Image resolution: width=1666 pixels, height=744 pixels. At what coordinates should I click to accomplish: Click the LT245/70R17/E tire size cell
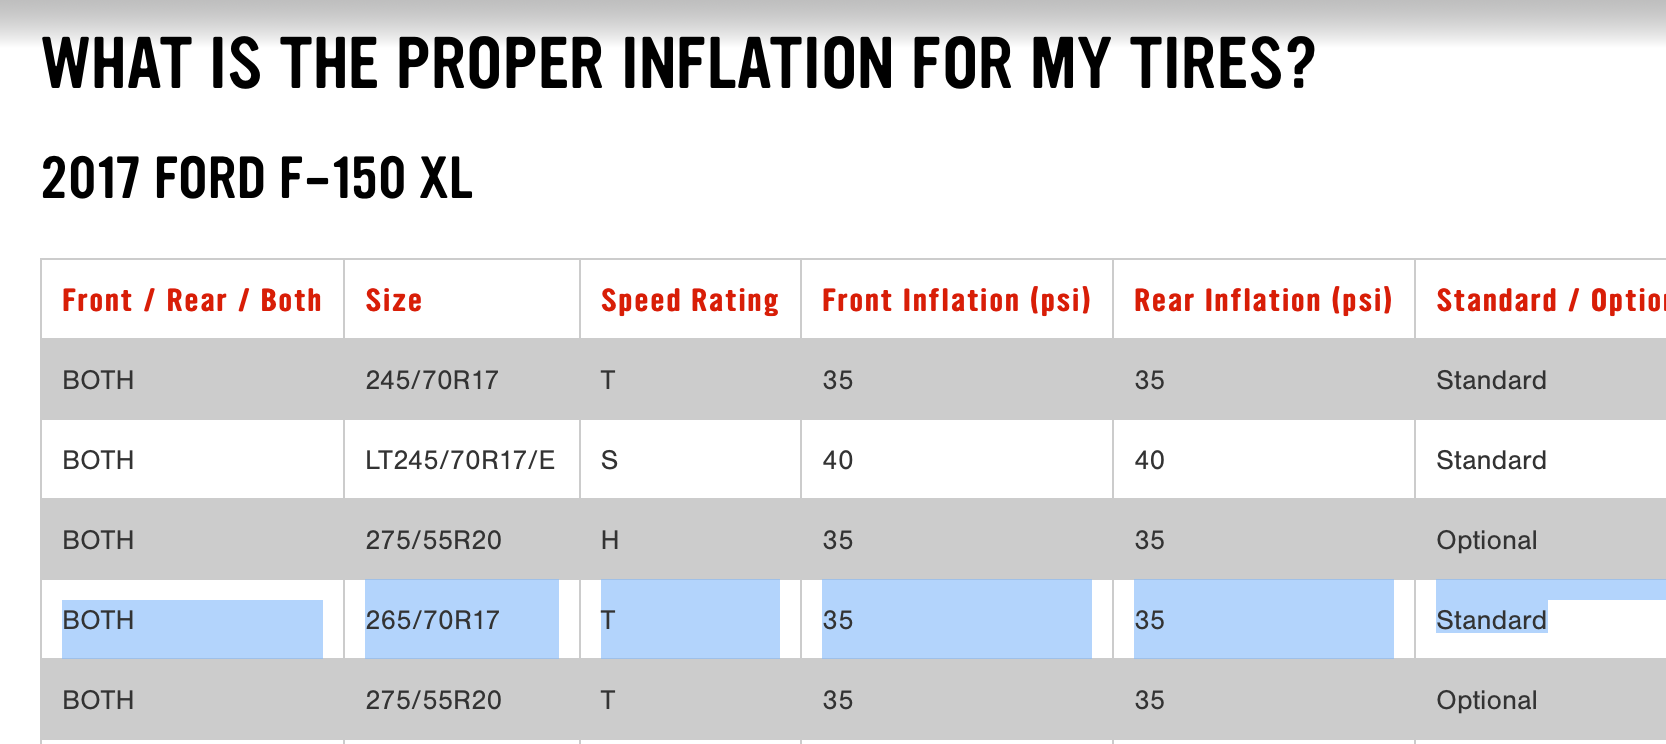tap(460, 460)
